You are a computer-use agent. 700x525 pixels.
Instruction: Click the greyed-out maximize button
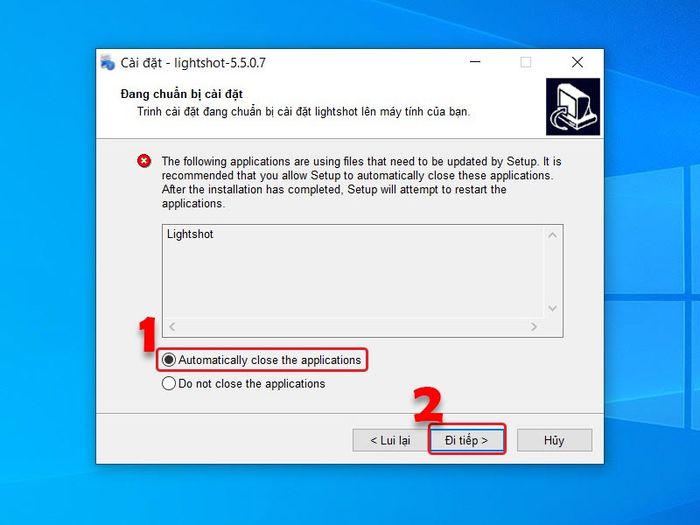(x=526, y=62)
